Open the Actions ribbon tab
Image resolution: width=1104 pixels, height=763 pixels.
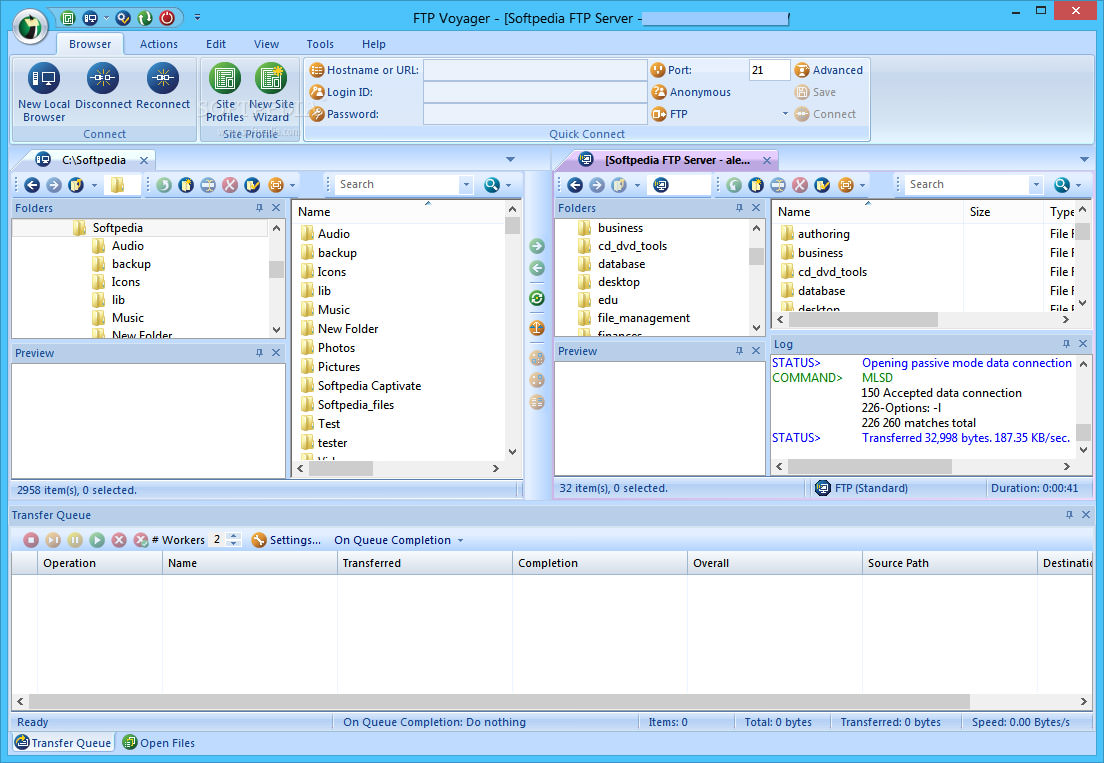coord(158,44)
